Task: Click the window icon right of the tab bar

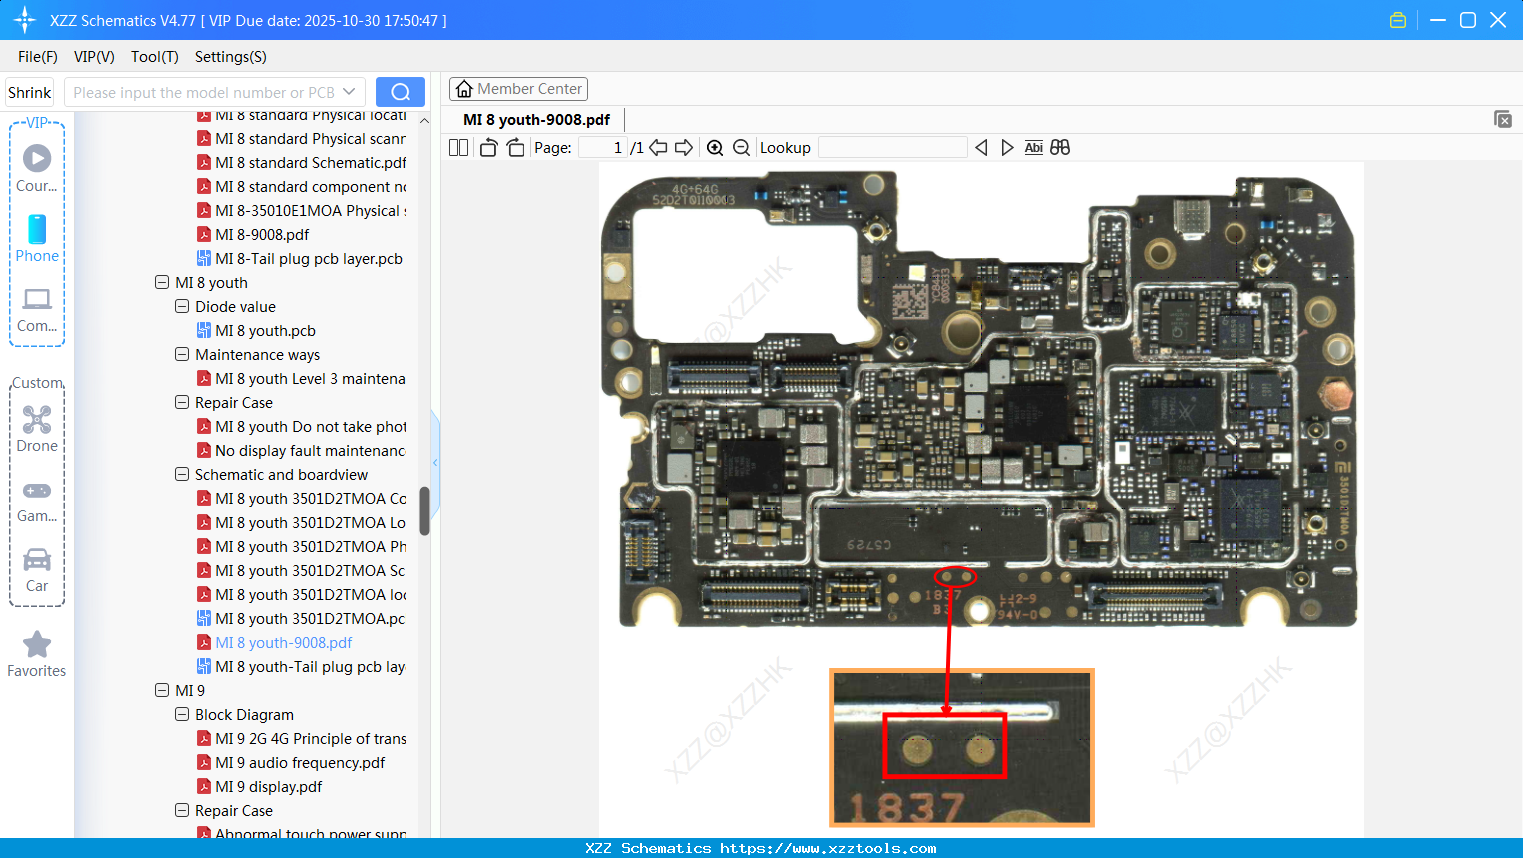Action: pos(1502,119)
